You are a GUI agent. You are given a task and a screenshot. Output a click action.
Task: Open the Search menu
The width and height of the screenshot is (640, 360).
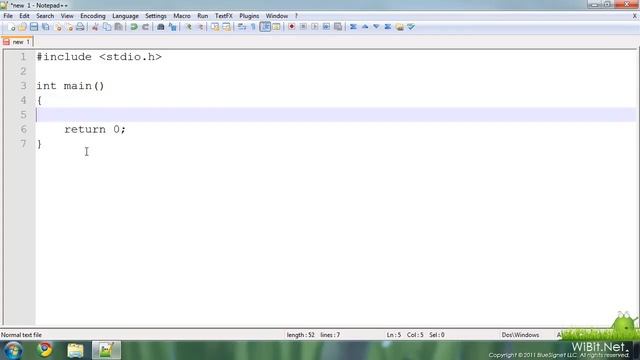pyautogui.click(x=45, y=16)
